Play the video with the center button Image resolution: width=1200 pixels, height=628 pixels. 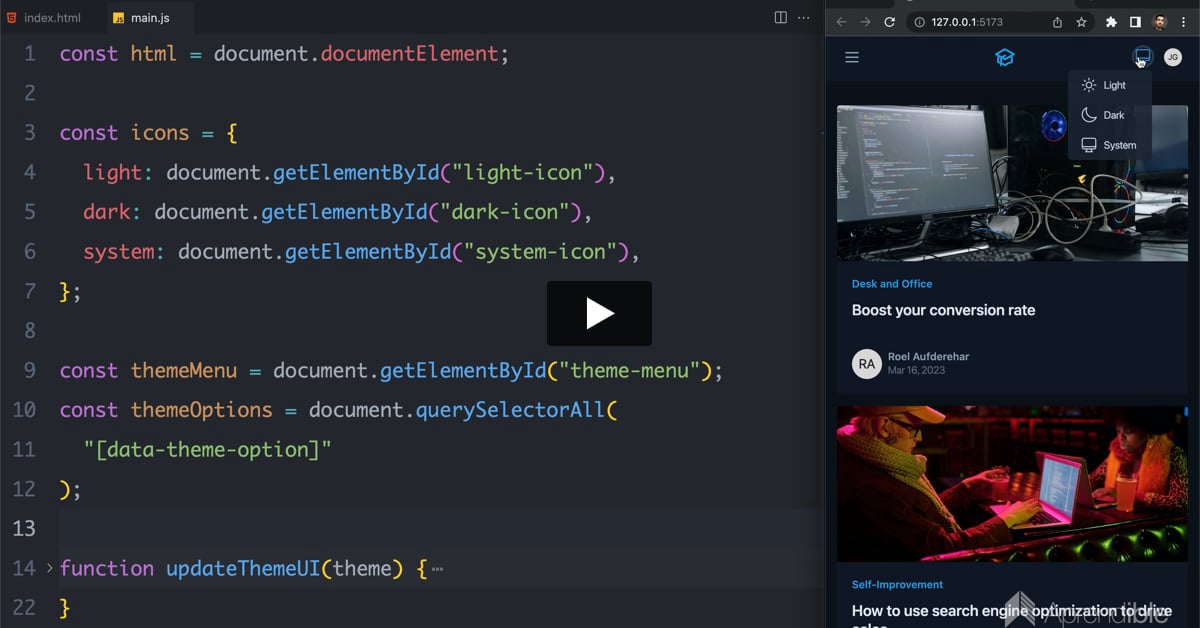[599, 313]
